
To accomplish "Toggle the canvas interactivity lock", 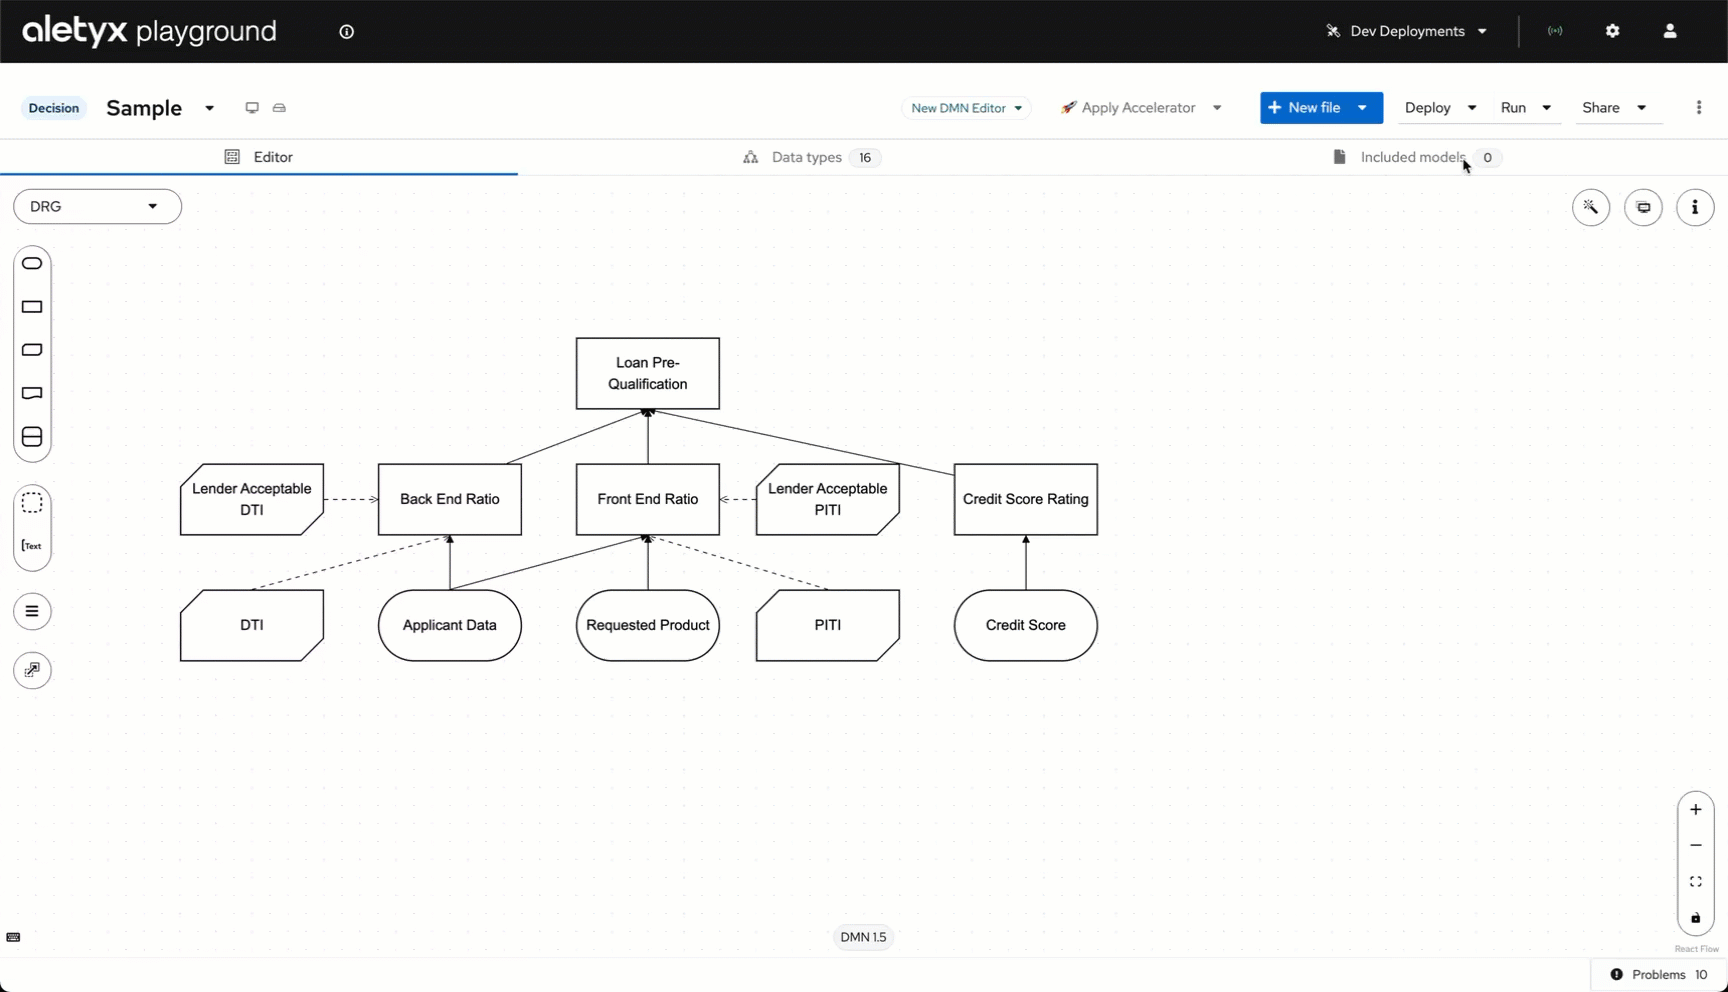I will (1696, 918).
